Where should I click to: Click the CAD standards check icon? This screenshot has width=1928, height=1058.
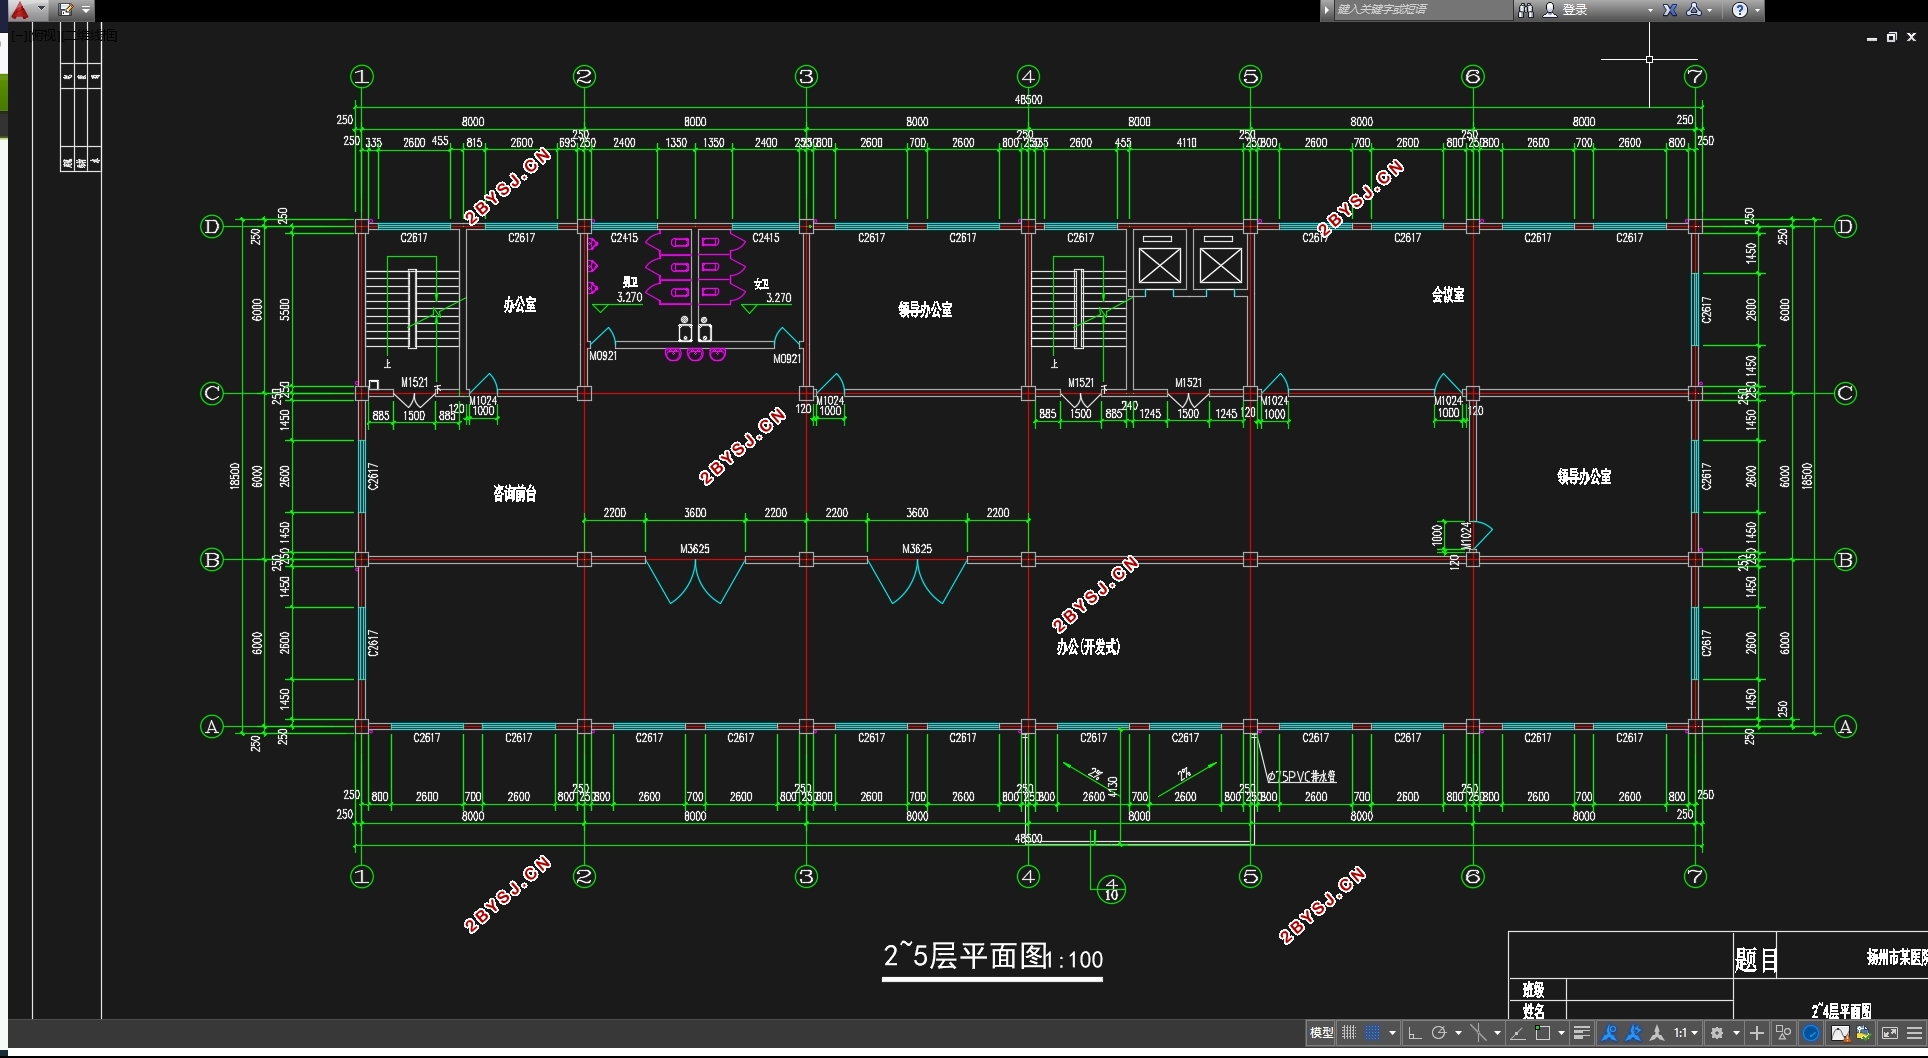(1863, 1033)
